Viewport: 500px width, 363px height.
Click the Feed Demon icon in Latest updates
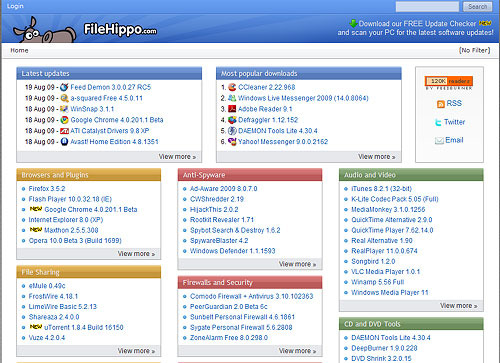[x=64, y=87]
